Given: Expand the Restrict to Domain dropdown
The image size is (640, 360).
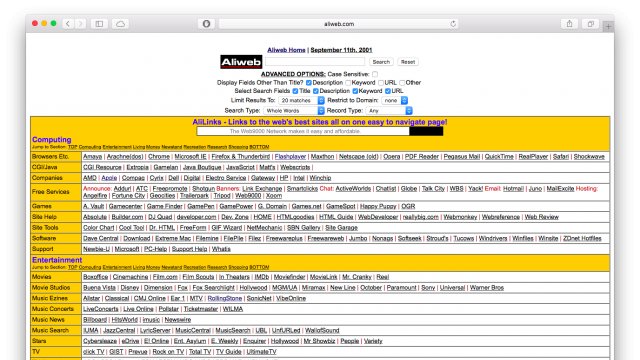Looking at the screenshot, I should (x=395, y=100).
